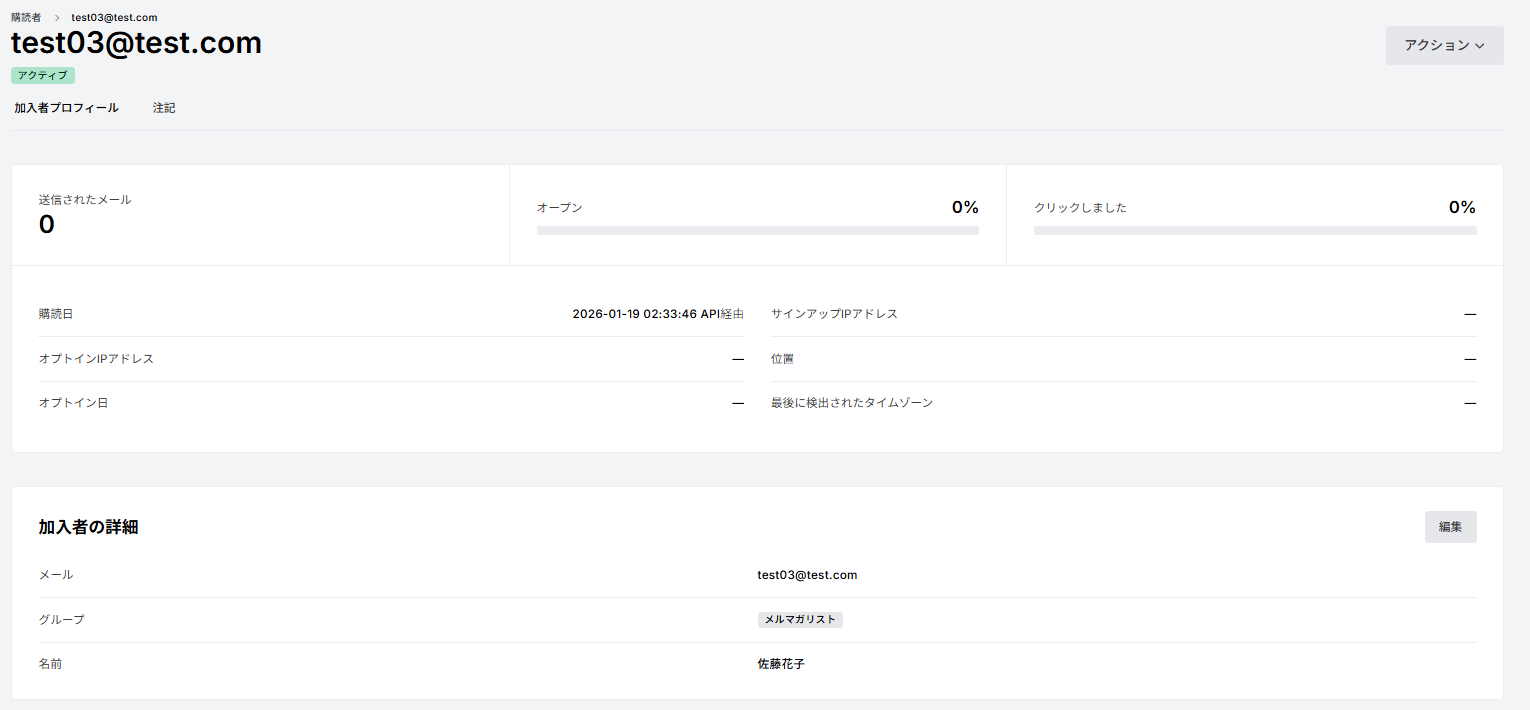Click the subscription date 2026-01-19 02:33:46 value
This screenshot has height=710, width=1530.
point(634,314)
